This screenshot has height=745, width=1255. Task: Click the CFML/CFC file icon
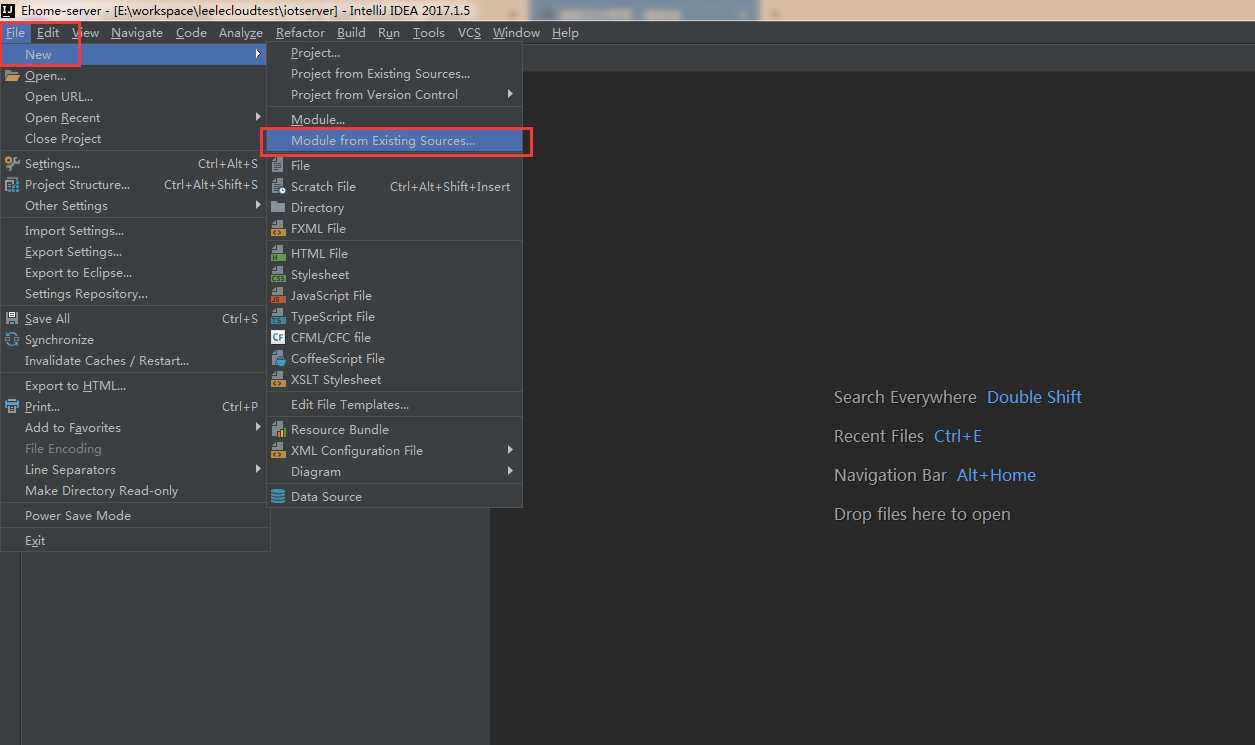278,337
